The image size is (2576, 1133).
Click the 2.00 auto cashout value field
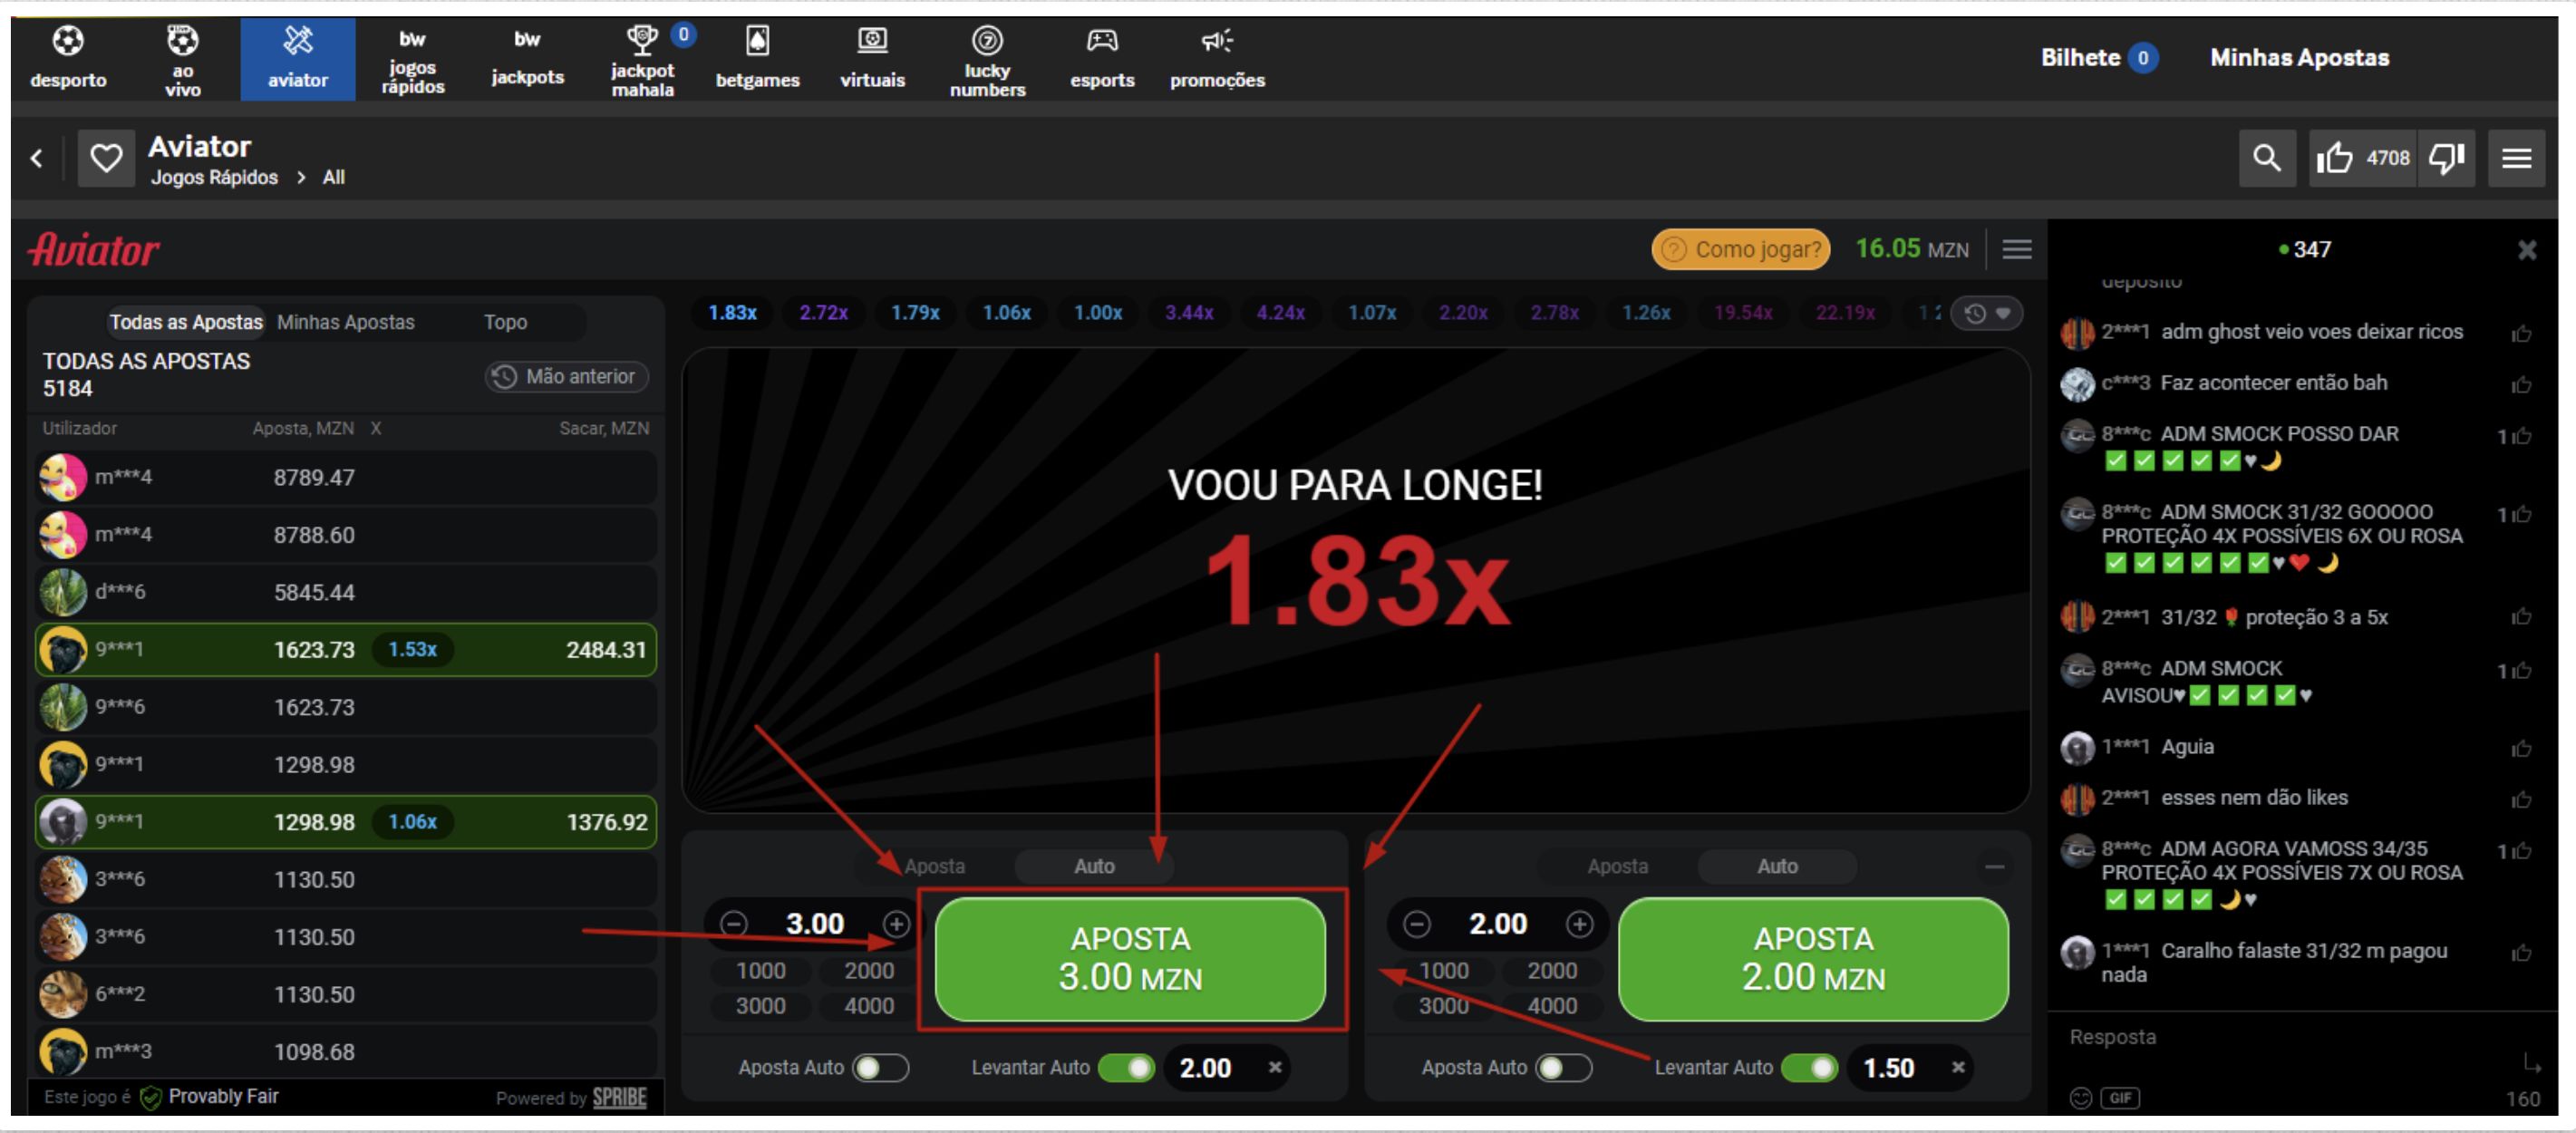point(1208,1067)
